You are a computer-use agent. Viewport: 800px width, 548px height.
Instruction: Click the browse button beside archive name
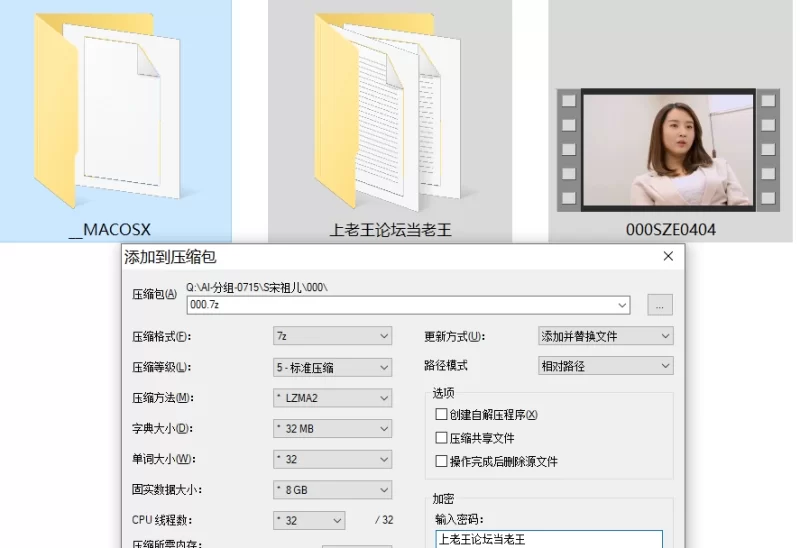(x=660, y=305)
